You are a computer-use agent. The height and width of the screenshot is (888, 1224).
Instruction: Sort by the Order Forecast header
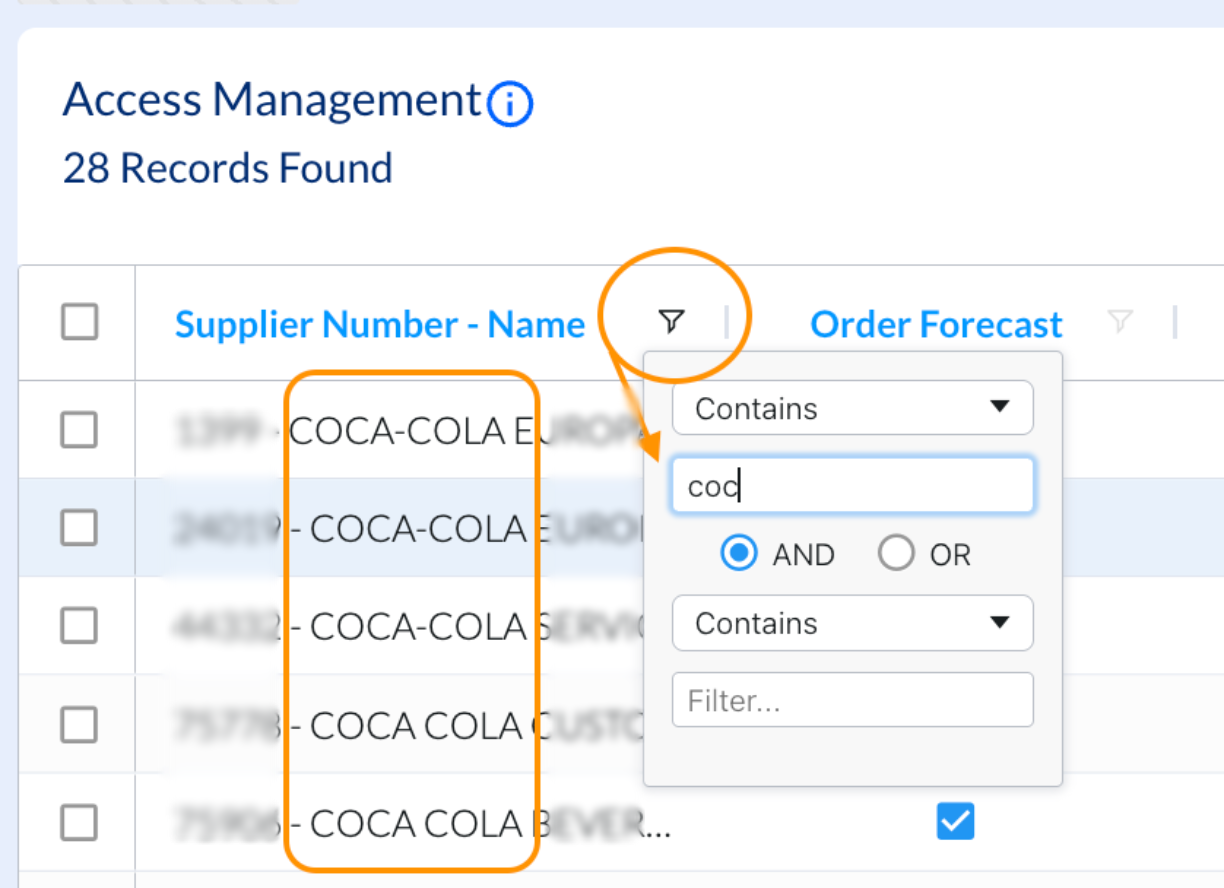point(936,324)
